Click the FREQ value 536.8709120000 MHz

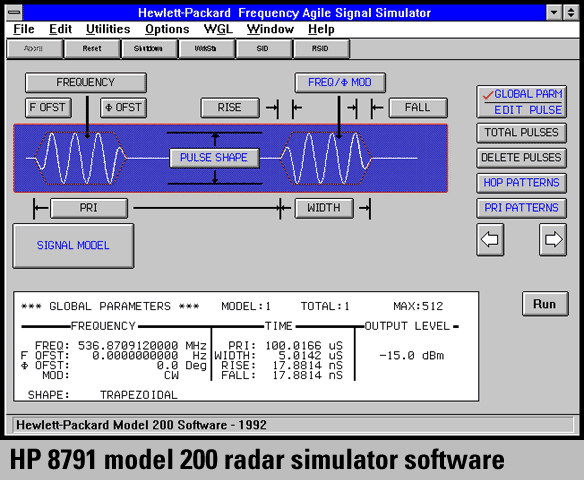(x=142, y=346)
